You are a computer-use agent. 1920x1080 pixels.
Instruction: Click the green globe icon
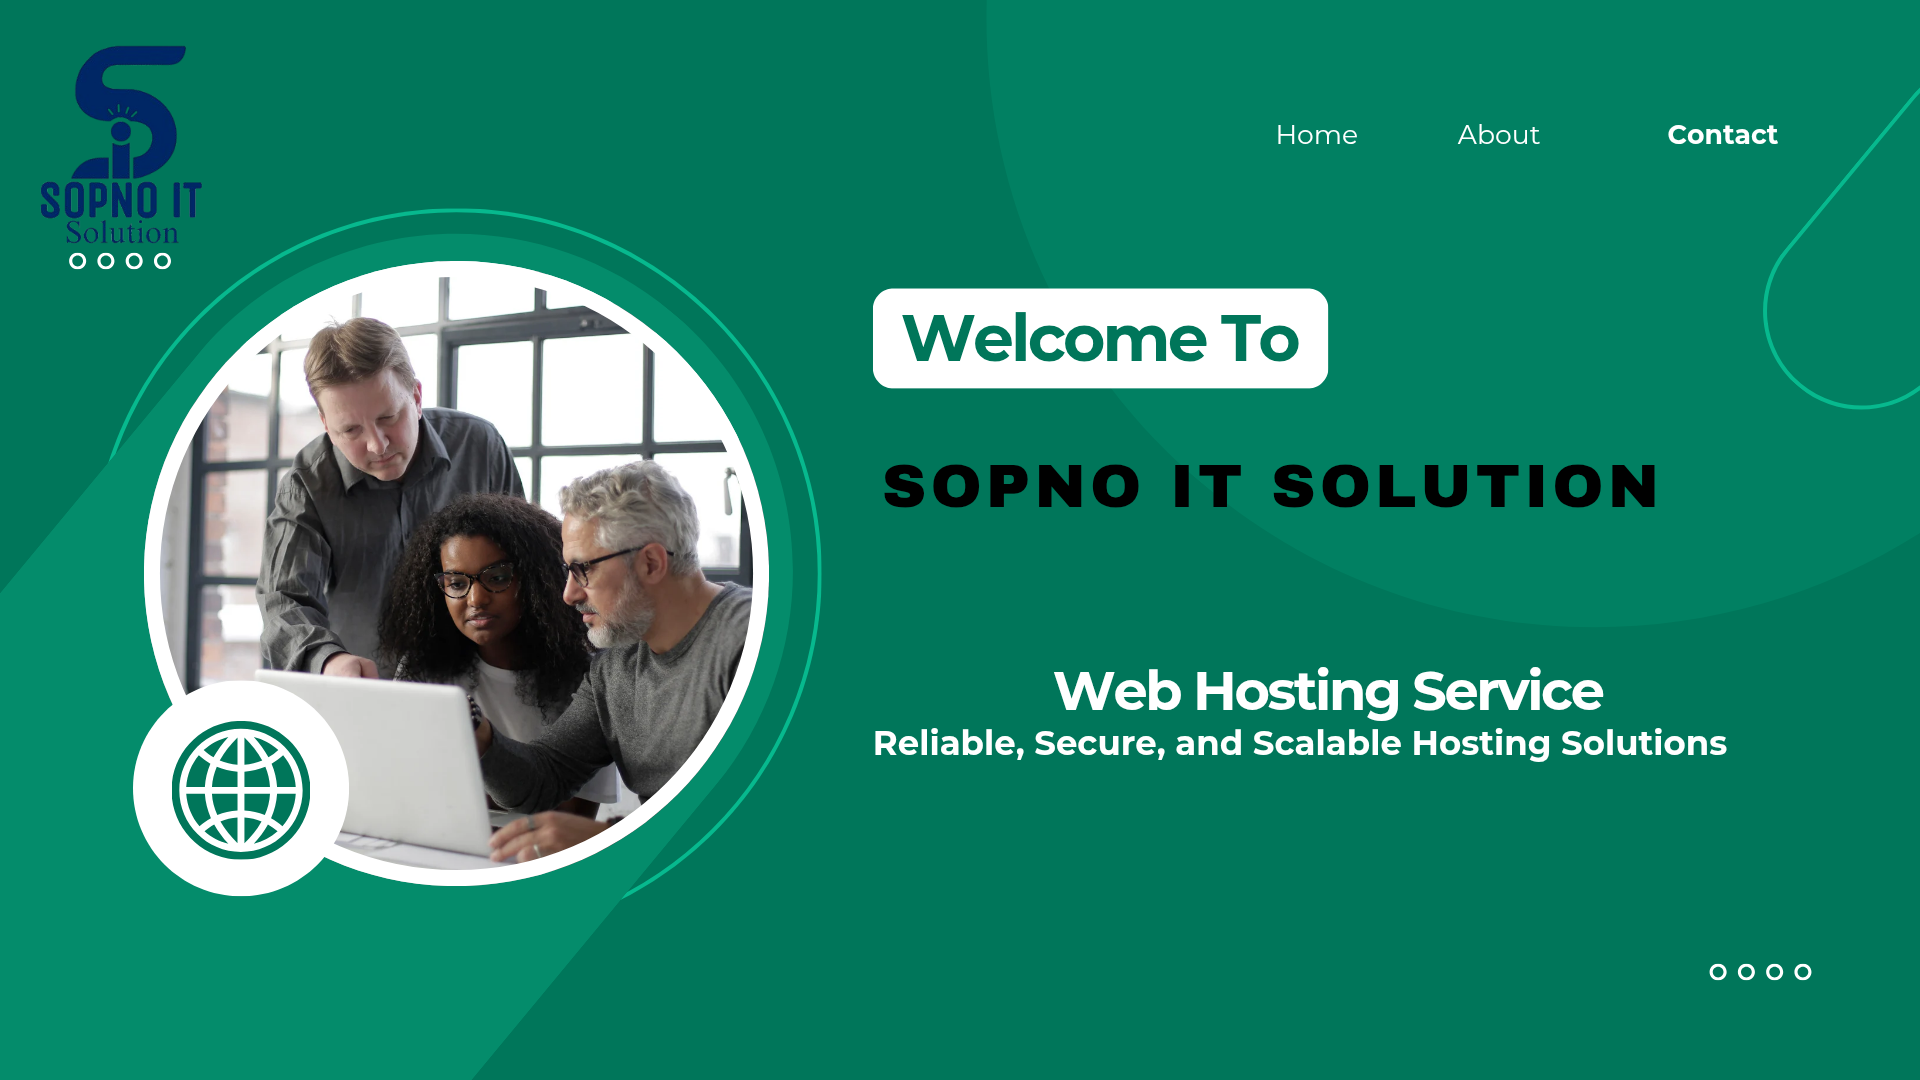coord(241,790)
